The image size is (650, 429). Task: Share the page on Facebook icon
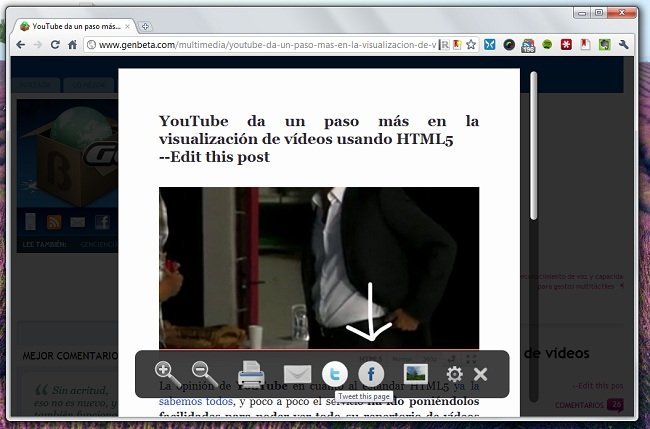[371, 374]
